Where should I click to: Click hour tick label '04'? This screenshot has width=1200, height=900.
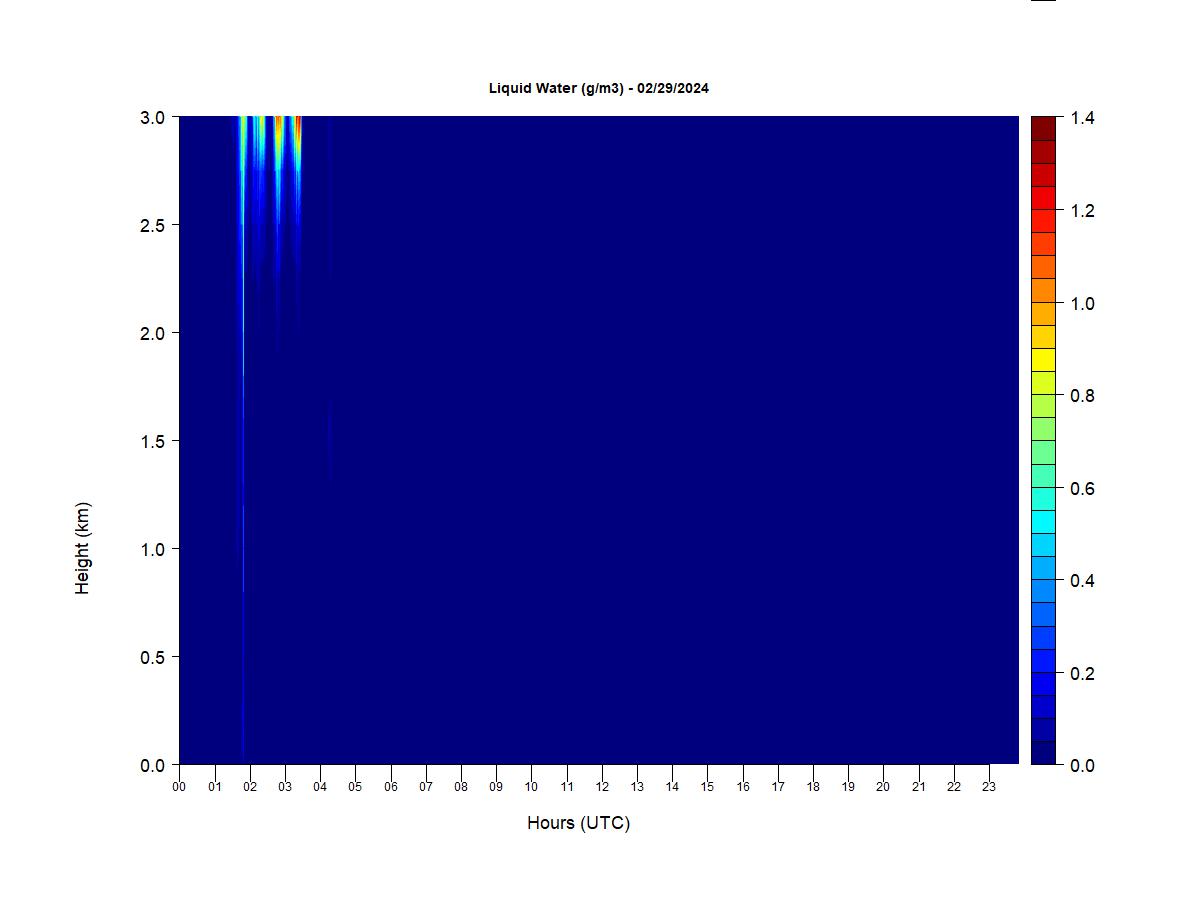pyautogui.click(x=320, y=787)
